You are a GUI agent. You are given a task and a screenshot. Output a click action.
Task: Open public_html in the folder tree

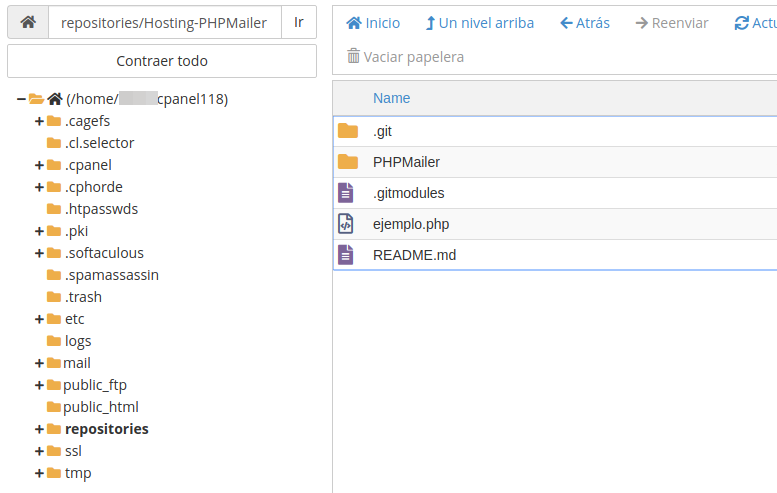pos(100,407)
